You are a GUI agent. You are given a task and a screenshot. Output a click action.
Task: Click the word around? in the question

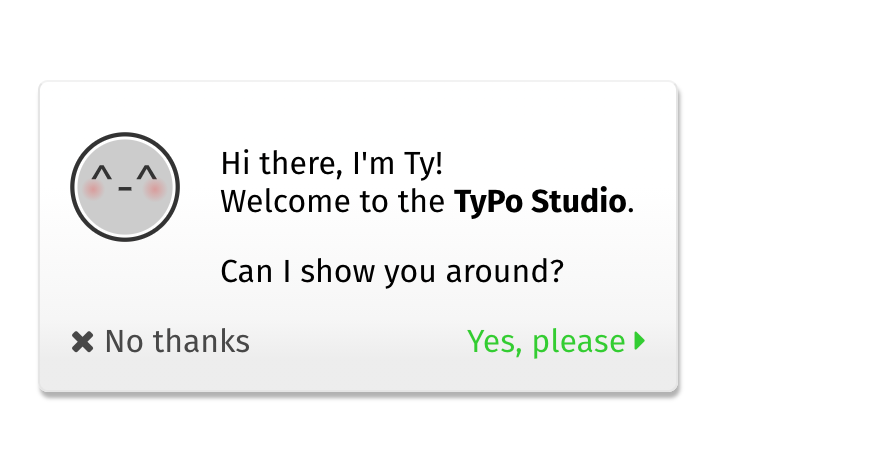pyautogui.click(x=505, y=272)
